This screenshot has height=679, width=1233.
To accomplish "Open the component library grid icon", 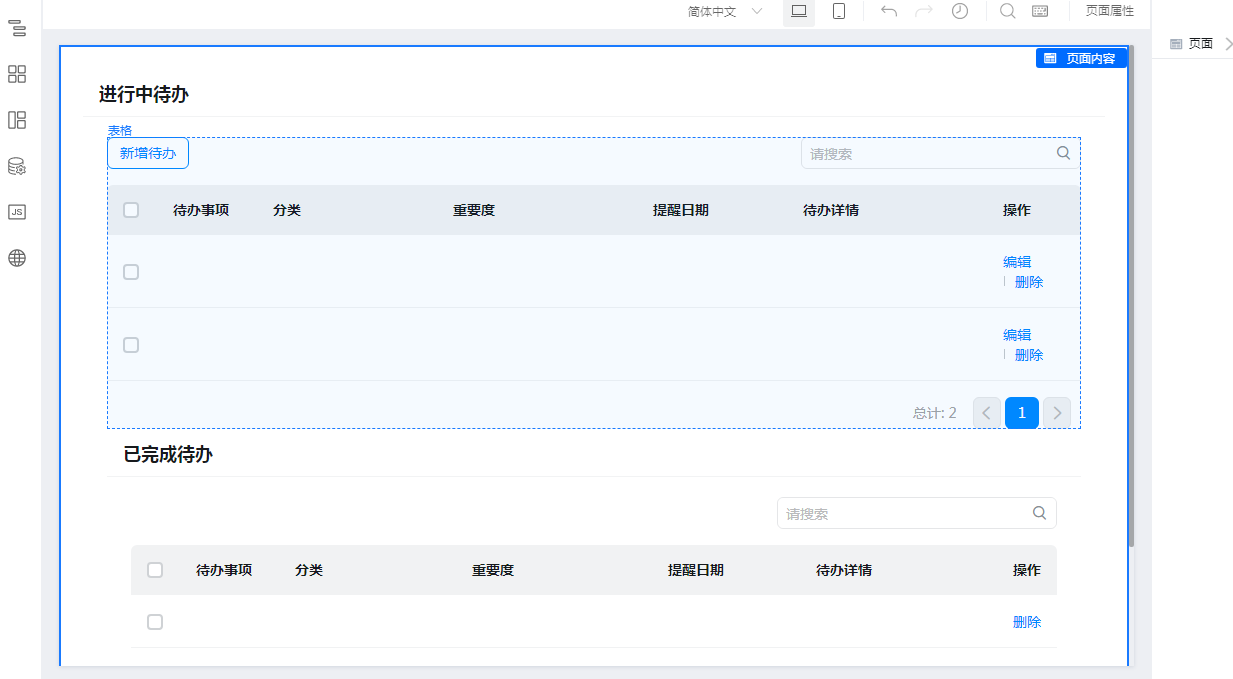I will (x=17, y=74).
